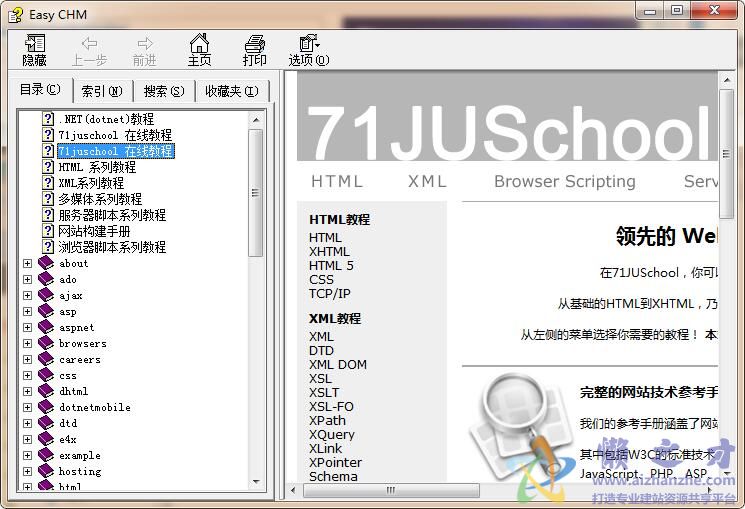Click the purple book icon for dotnetmobile
This screenshot has width=745, height=509.
click(x=46, y=407)
